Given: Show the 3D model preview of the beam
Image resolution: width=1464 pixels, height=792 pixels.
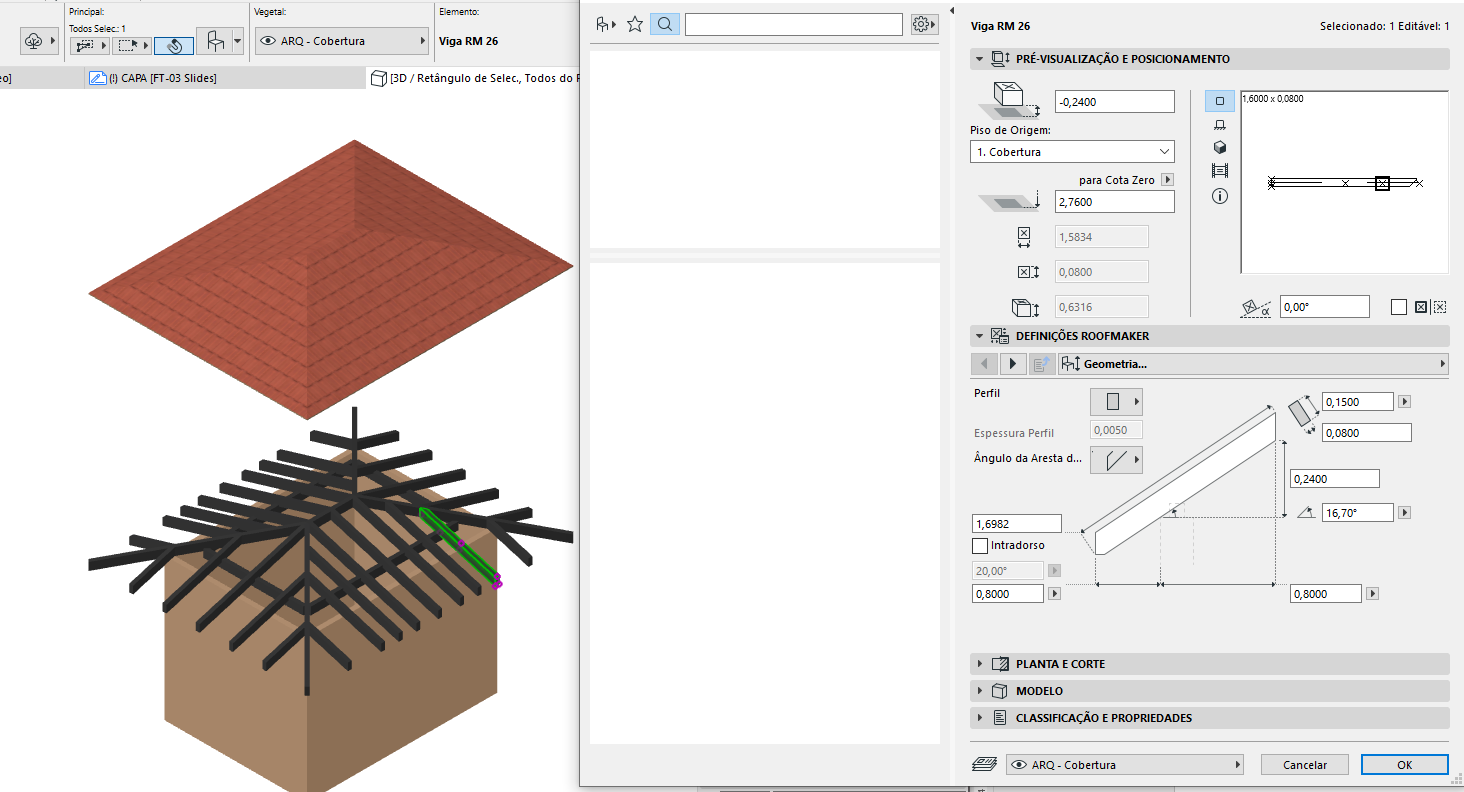Looking at the screenshot, I should (1219, 146).
